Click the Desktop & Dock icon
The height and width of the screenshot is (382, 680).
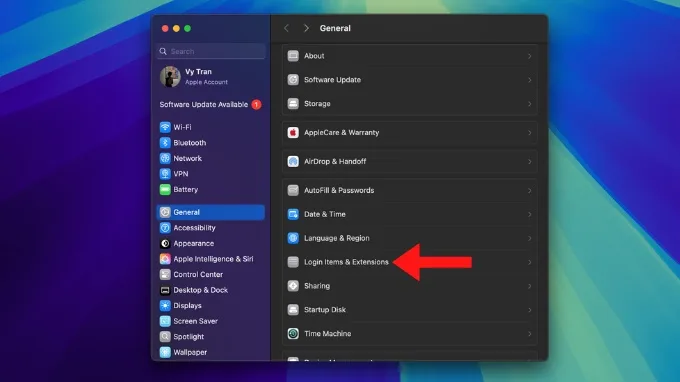[165, 290]
